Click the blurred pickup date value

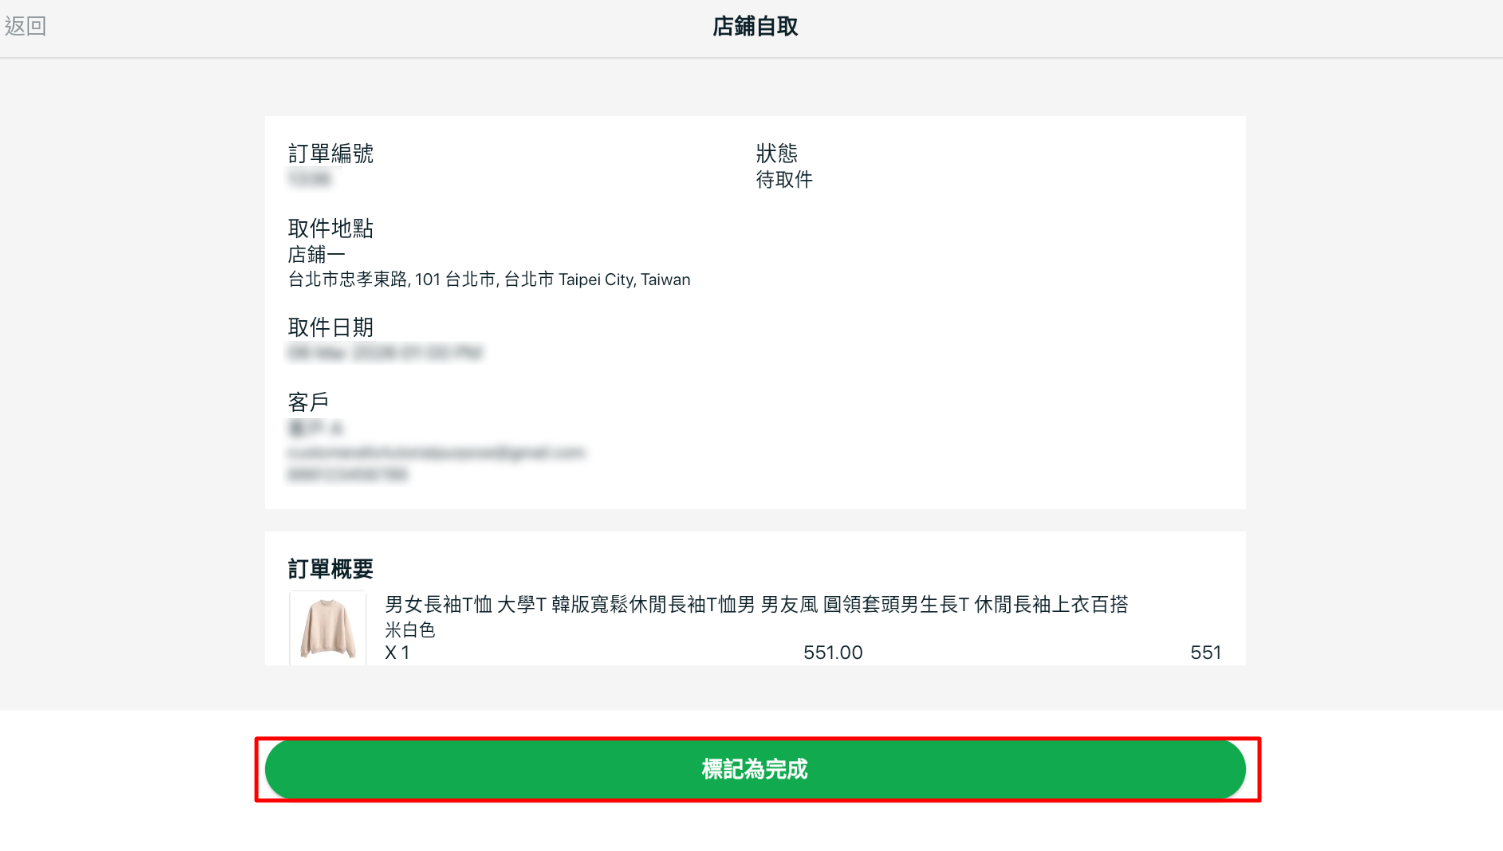tap(385, 353)
